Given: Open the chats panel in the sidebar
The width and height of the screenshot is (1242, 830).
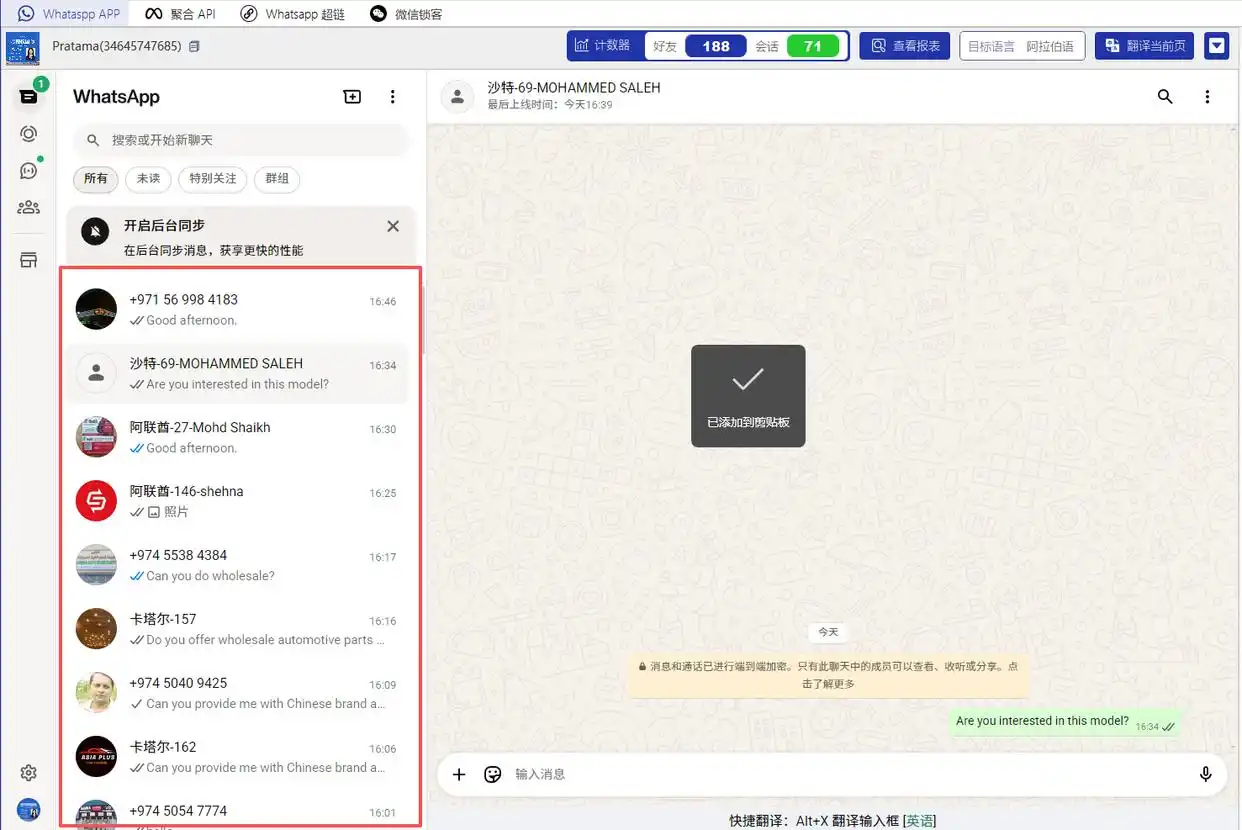Looking at the screenshot, I should 27,97.
